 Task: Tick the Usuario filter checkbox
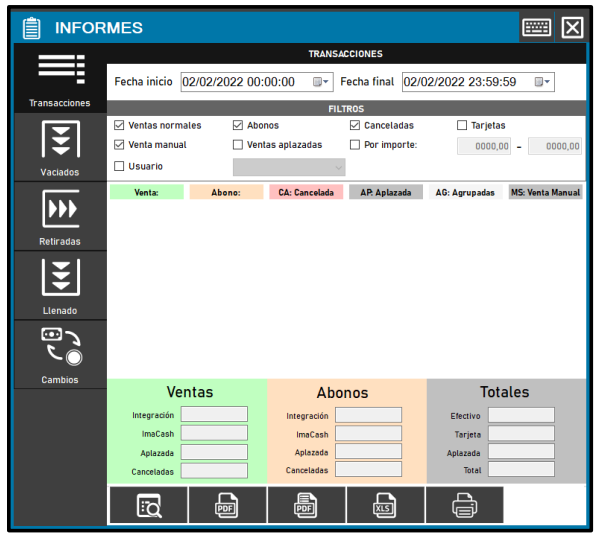[120, 166]
